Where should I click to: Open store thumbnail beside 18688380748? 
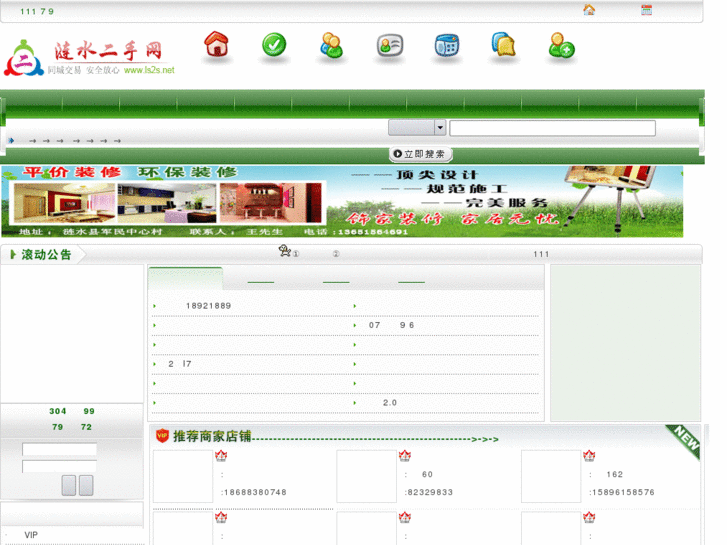(x=183, y=476)
